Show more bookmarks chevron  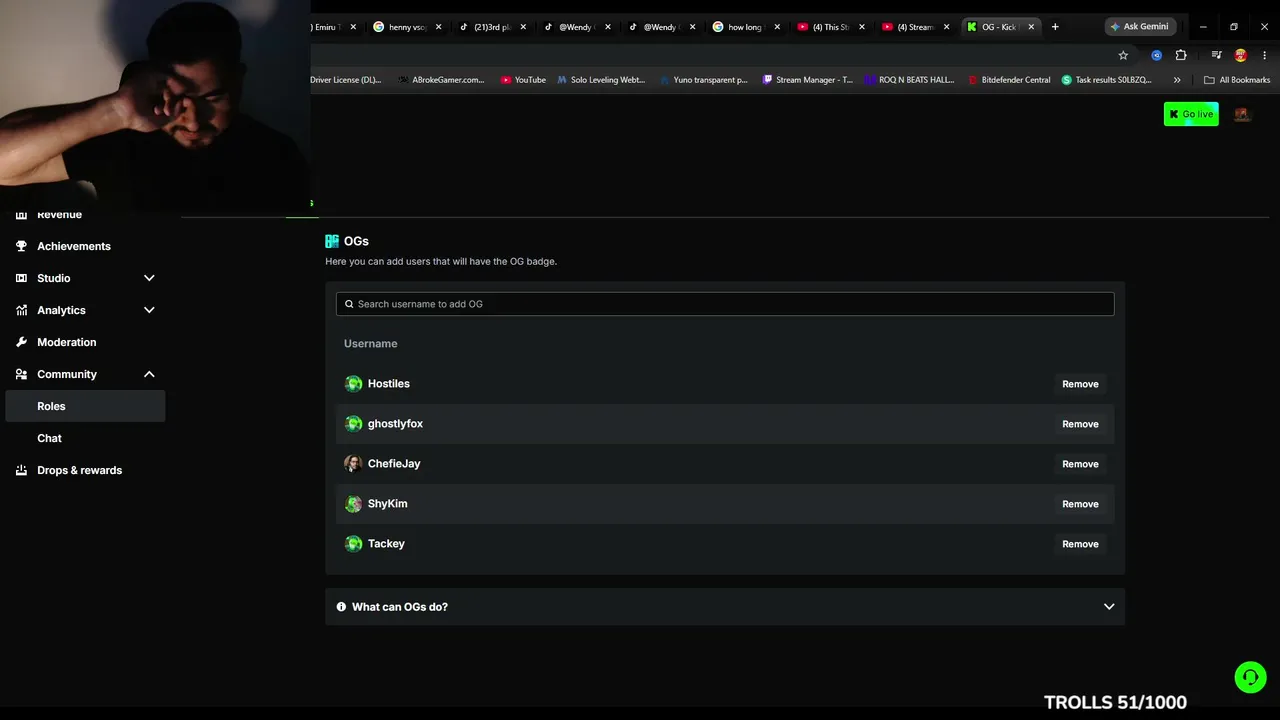coord(1177,80)
